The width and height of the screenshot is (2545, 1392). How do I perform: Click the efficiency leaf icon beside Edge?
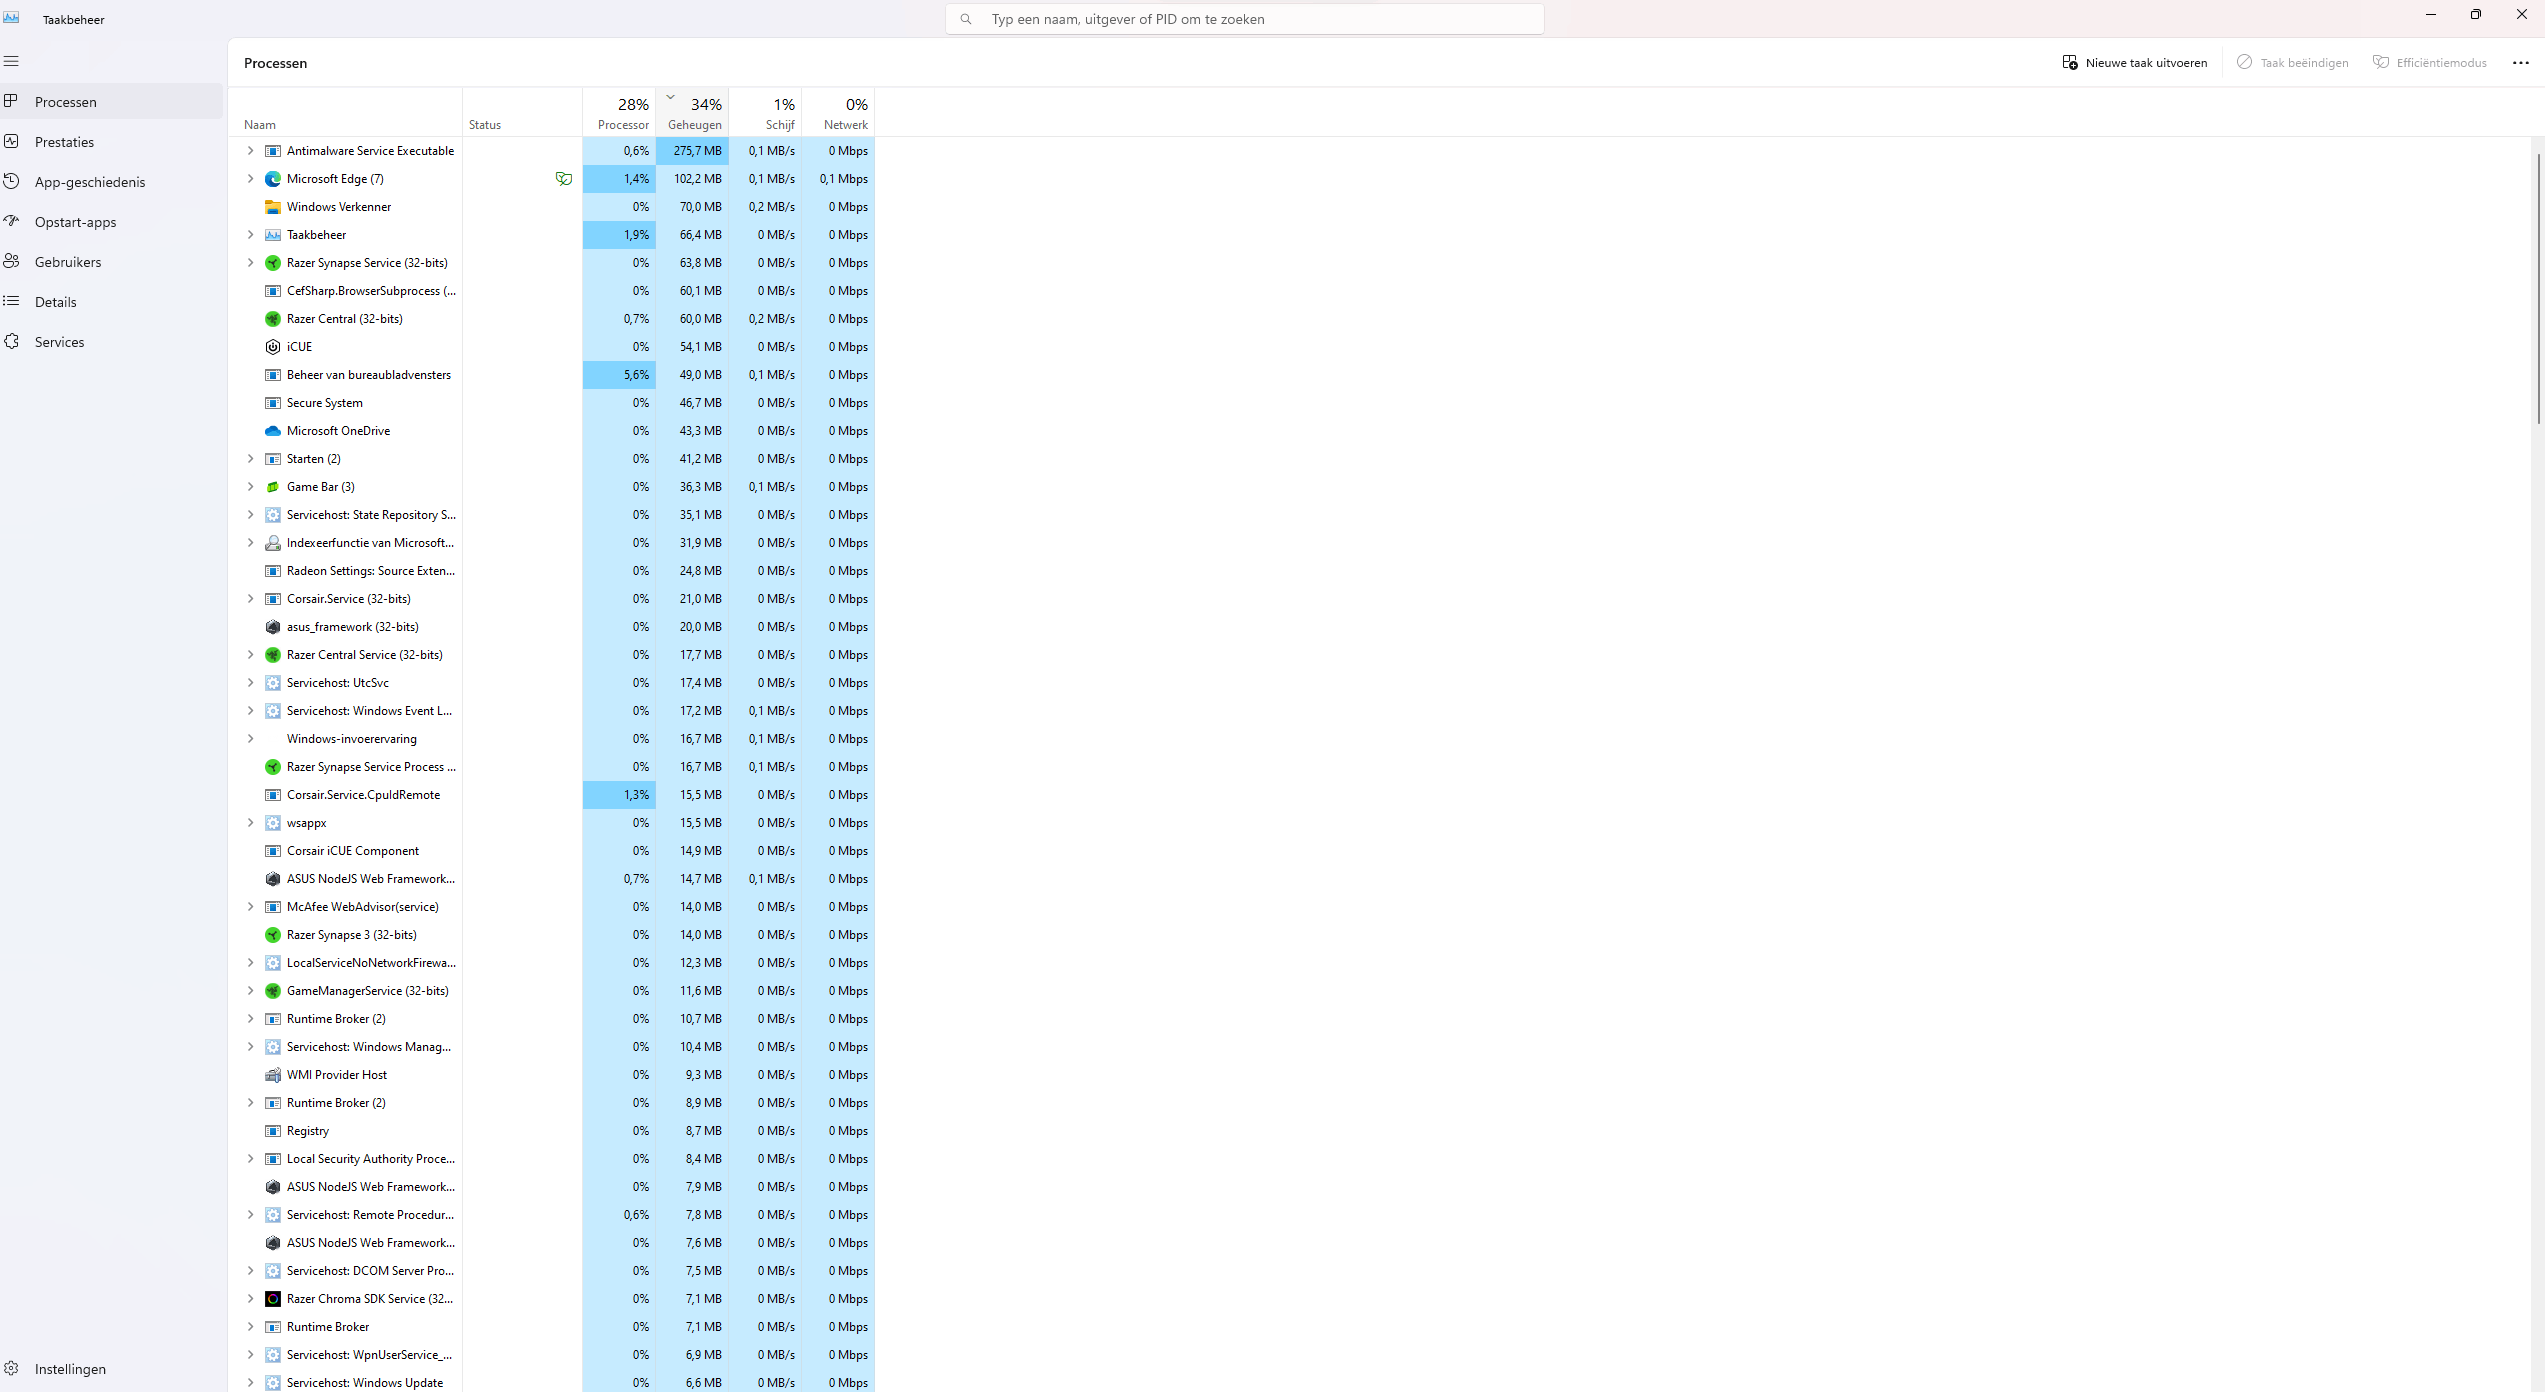[564, 179]
